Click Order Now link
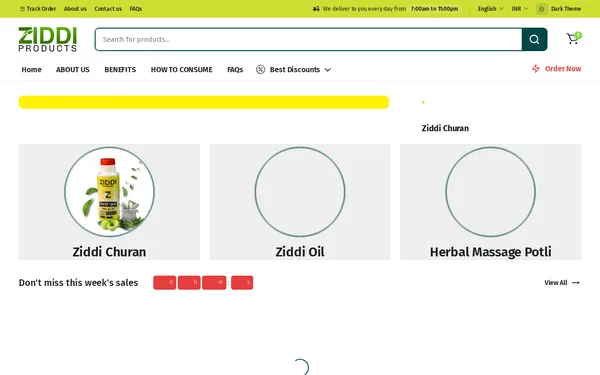This screenshot has height=375, width=600. pos(563,68)
